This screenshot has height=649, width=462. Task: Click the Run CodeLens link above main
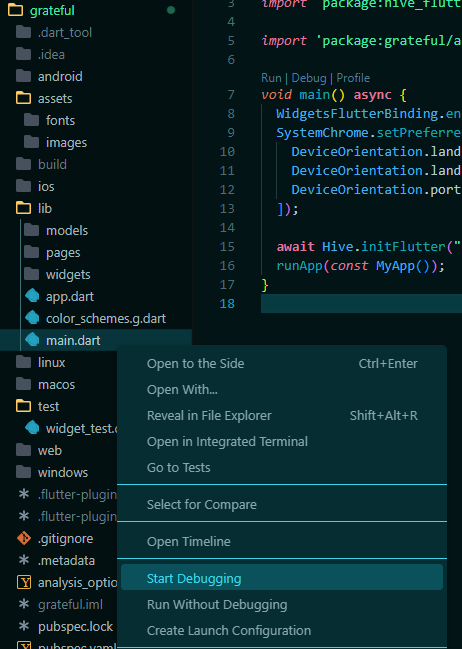(x=271, y=78)
